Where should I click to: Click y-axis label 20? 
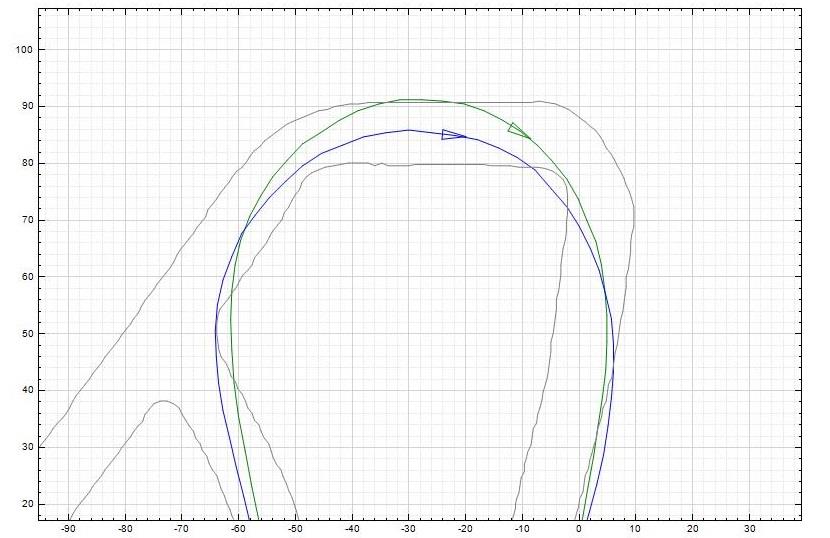(26, 504)
